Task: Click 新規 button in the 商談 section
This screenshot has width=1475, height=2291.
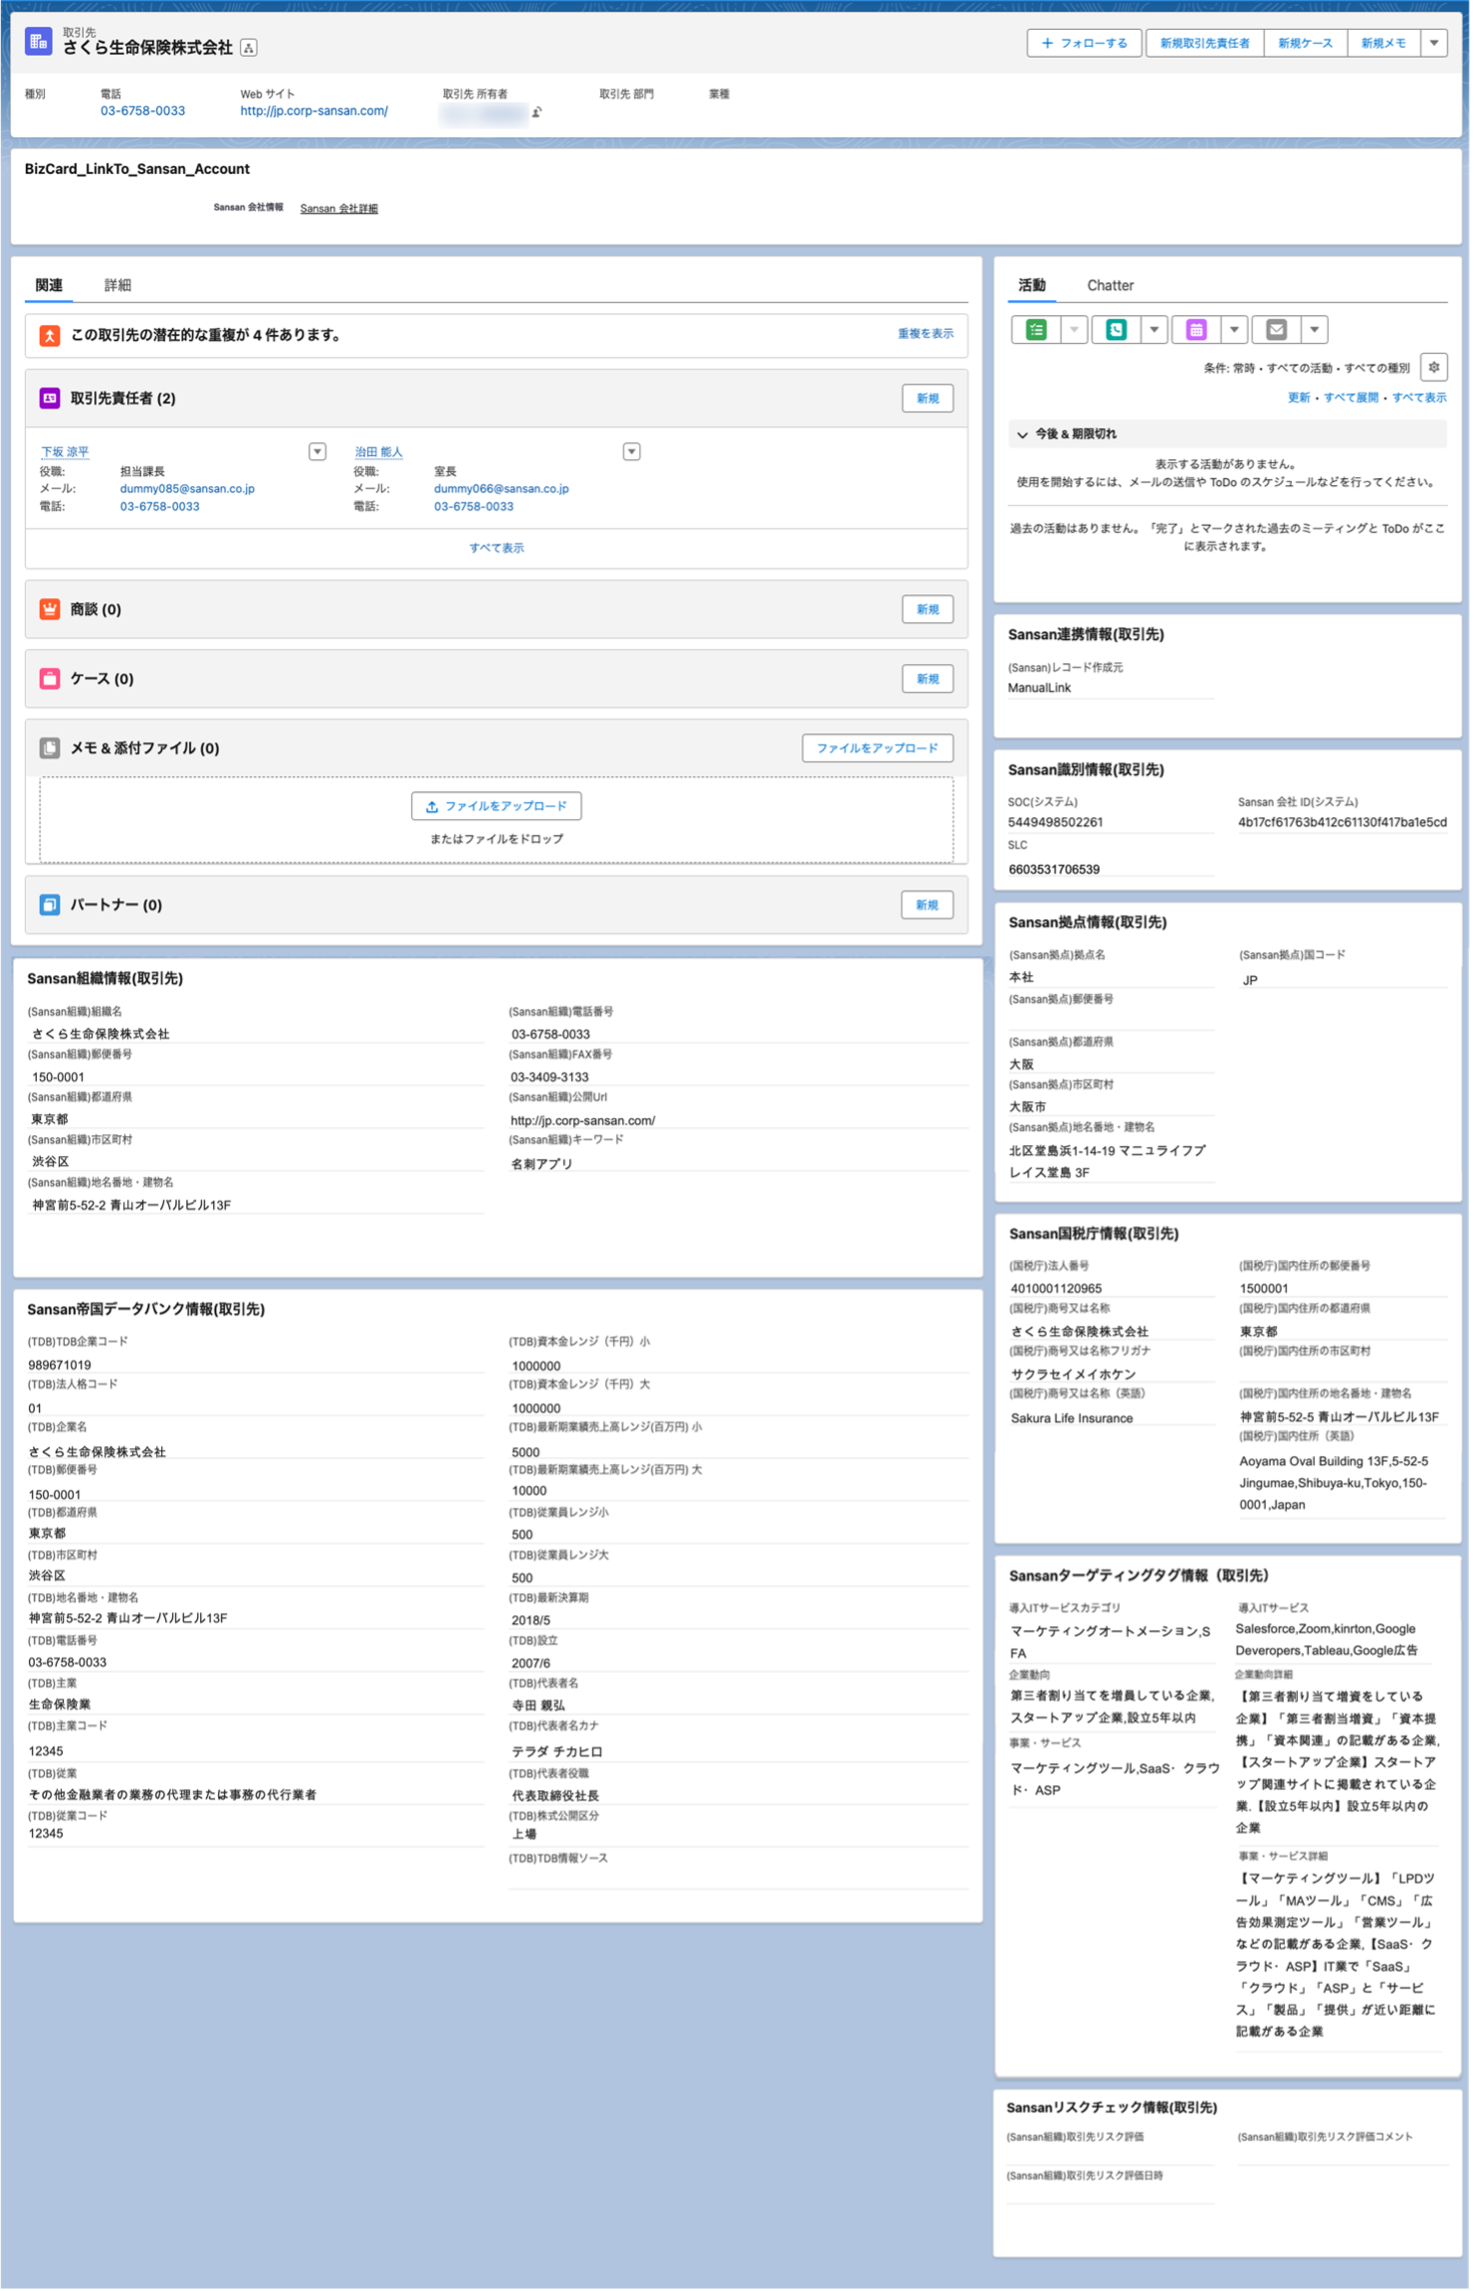Action: 927,609
